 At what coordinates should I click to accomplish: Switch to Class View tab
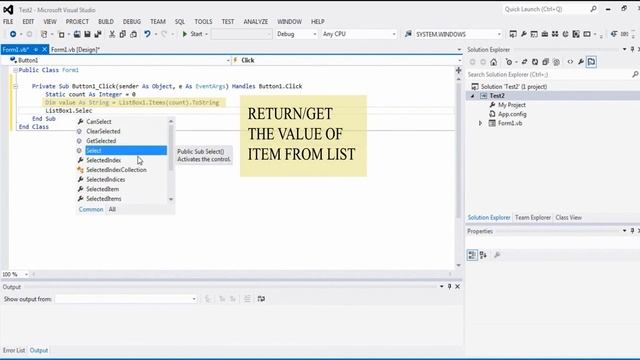568,218
